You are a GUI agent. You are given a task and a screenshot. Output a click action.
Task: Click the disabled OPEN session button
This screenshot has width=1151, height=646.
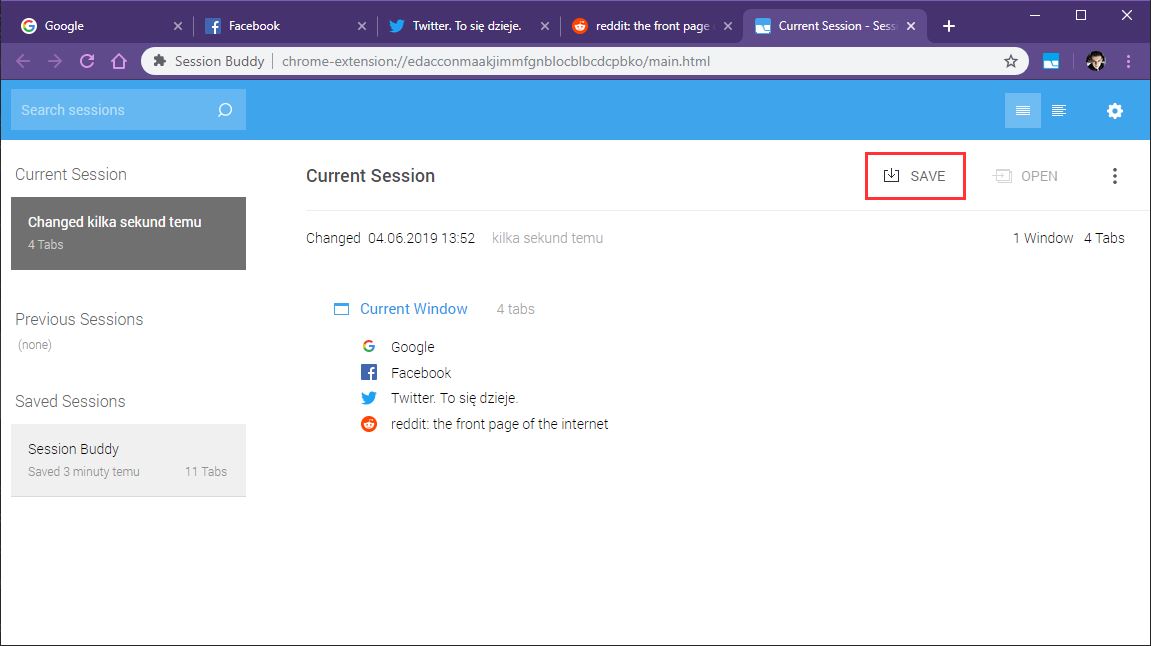pyautogui.click(x=1025, y=176)
